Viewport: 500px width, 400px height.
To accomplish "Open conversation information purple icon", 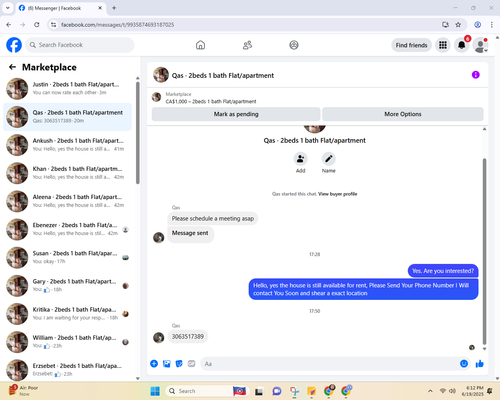I will [x=475, y=75].
